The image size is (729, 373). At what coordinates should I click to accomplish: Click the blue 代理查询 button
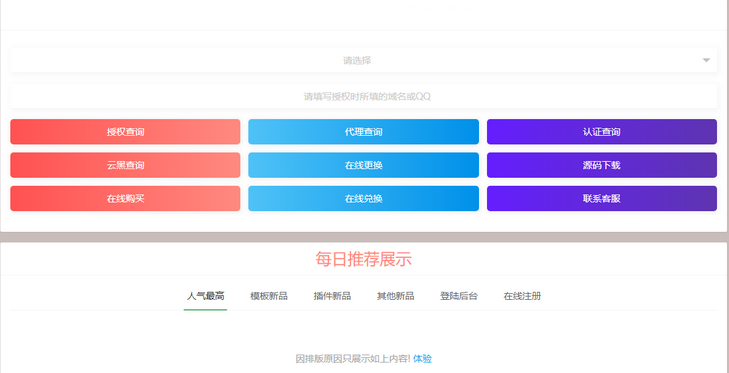point(364,132)
